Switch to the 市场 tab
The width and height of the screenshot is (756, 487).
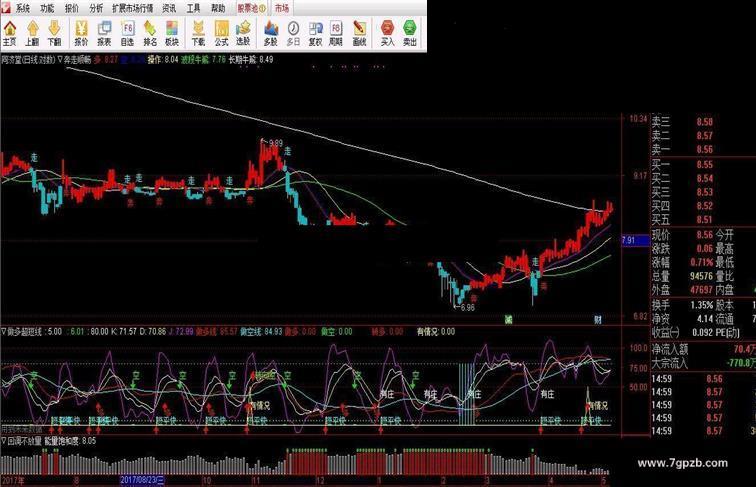tap(282, 8)
